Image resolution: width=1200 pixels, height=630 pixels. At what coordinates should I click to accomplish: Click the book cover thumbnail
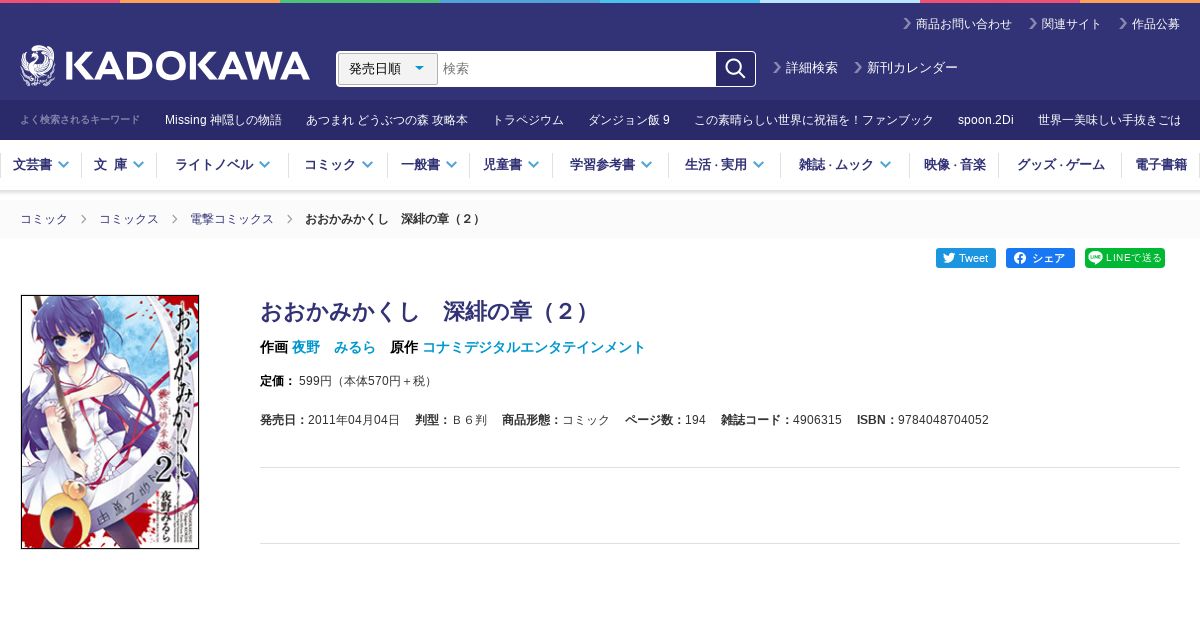(x=110, y=422)
